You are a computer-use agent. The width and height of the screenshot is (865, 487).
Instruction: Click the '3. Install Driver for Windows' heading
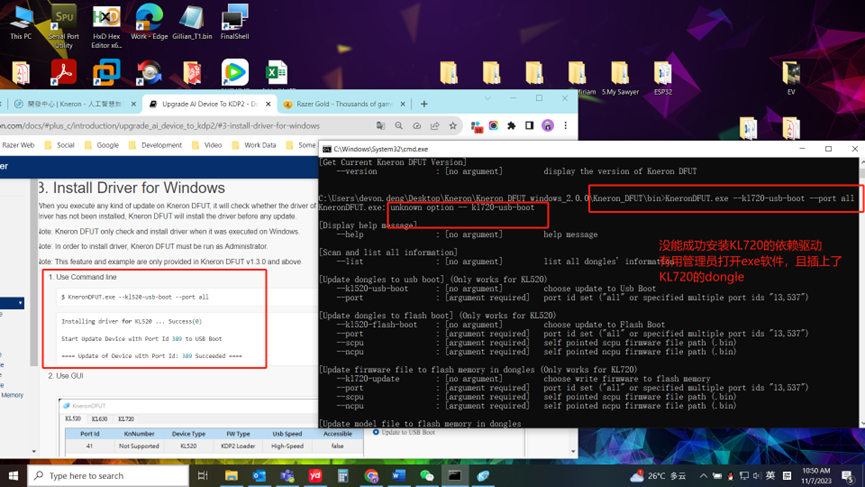131,188
